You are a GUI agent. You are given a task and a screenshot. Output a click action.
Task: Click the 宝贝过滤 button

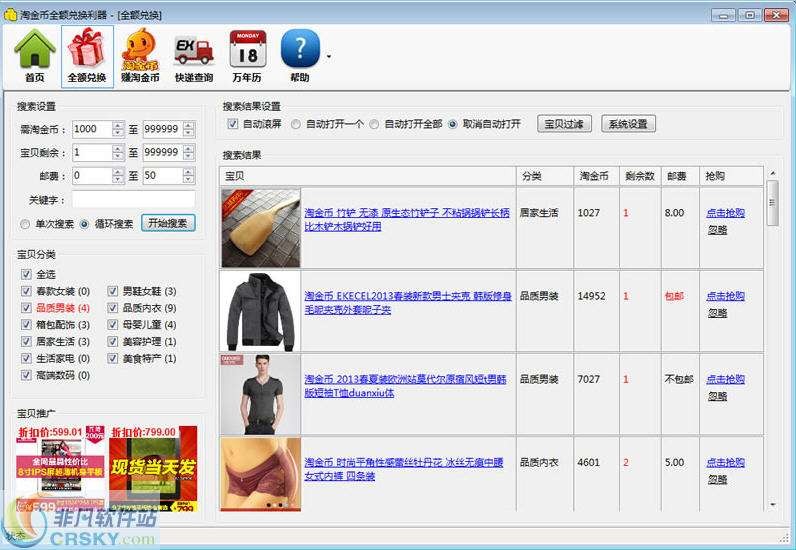(x=564, y=123)
